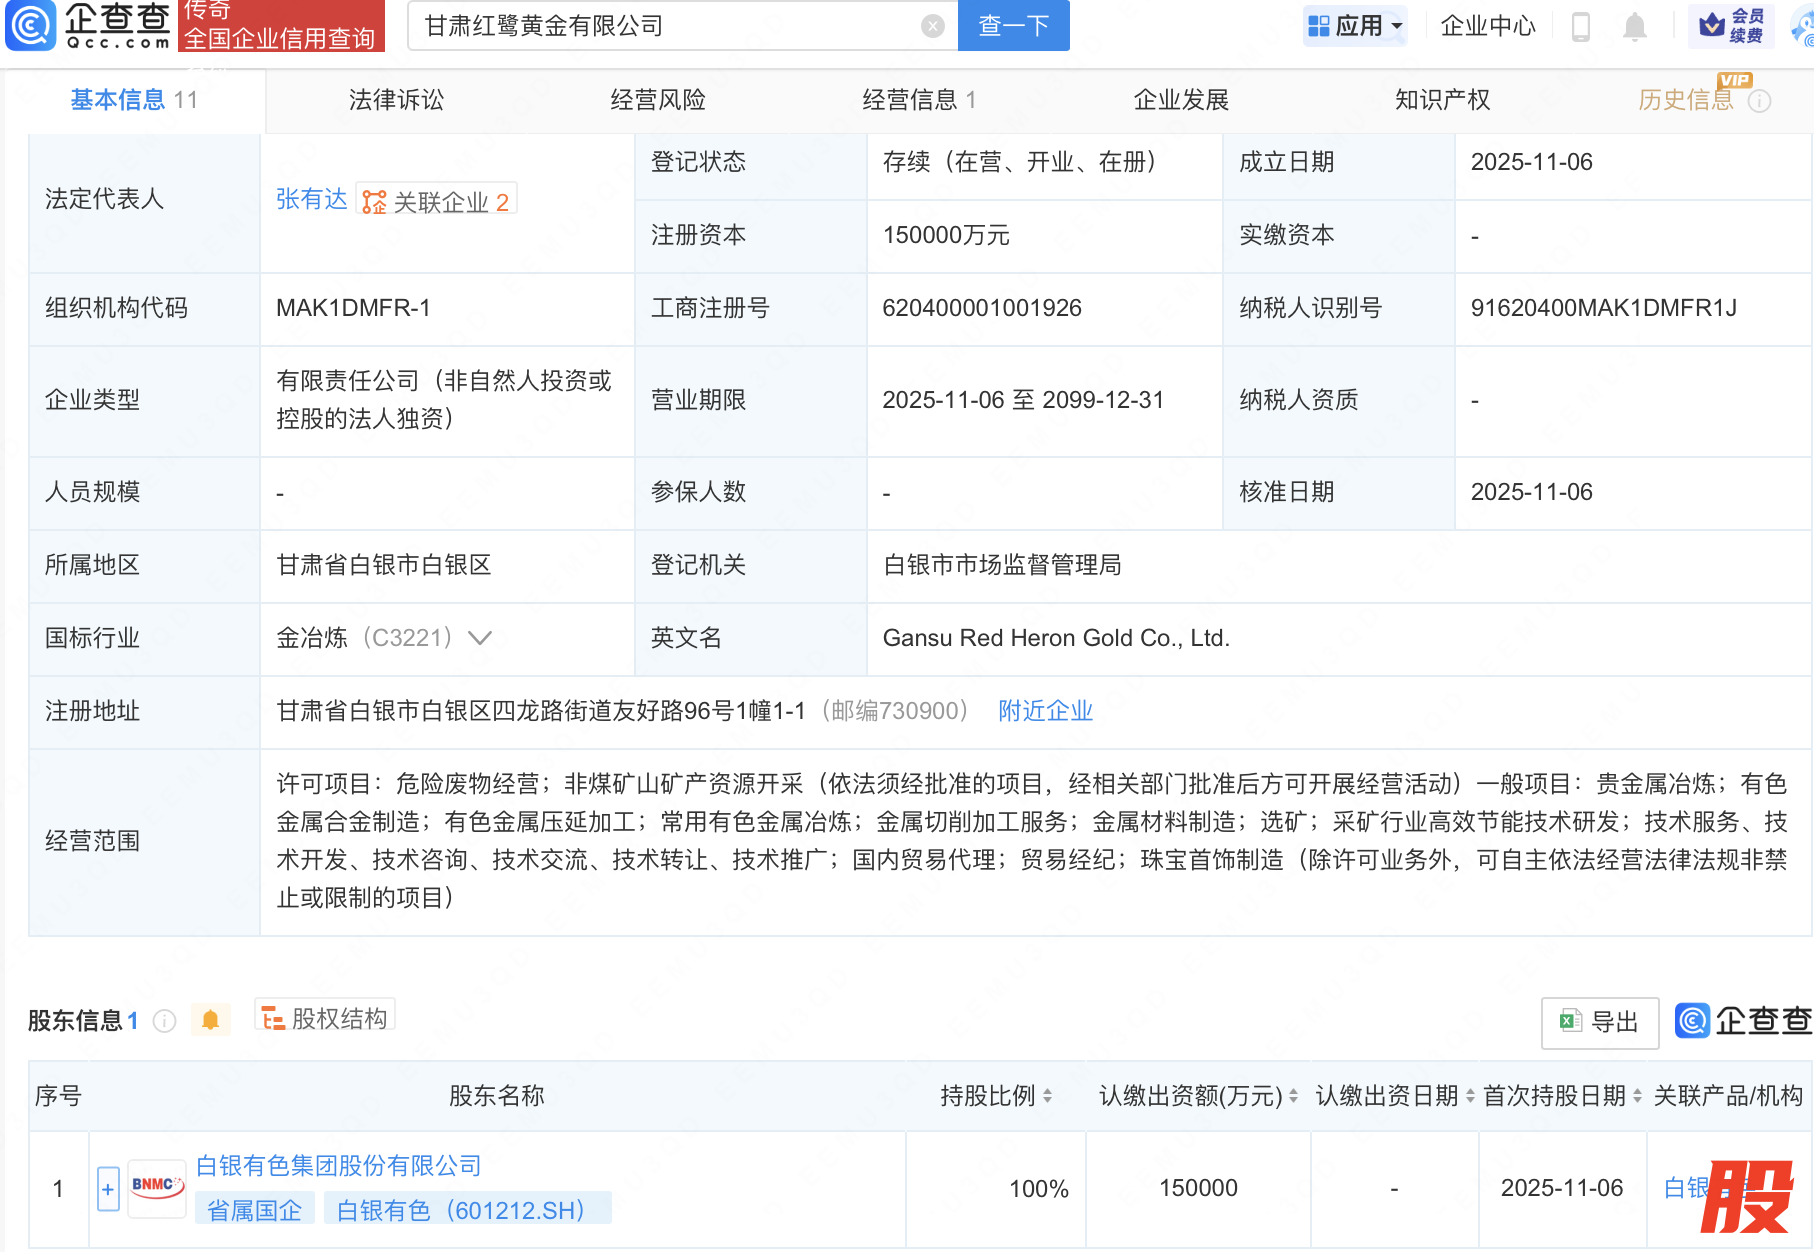The width and height of the screenshot is (1814, 1252).
Task: Click the info icon beside 历史信息
Action: coord(1759,101)
